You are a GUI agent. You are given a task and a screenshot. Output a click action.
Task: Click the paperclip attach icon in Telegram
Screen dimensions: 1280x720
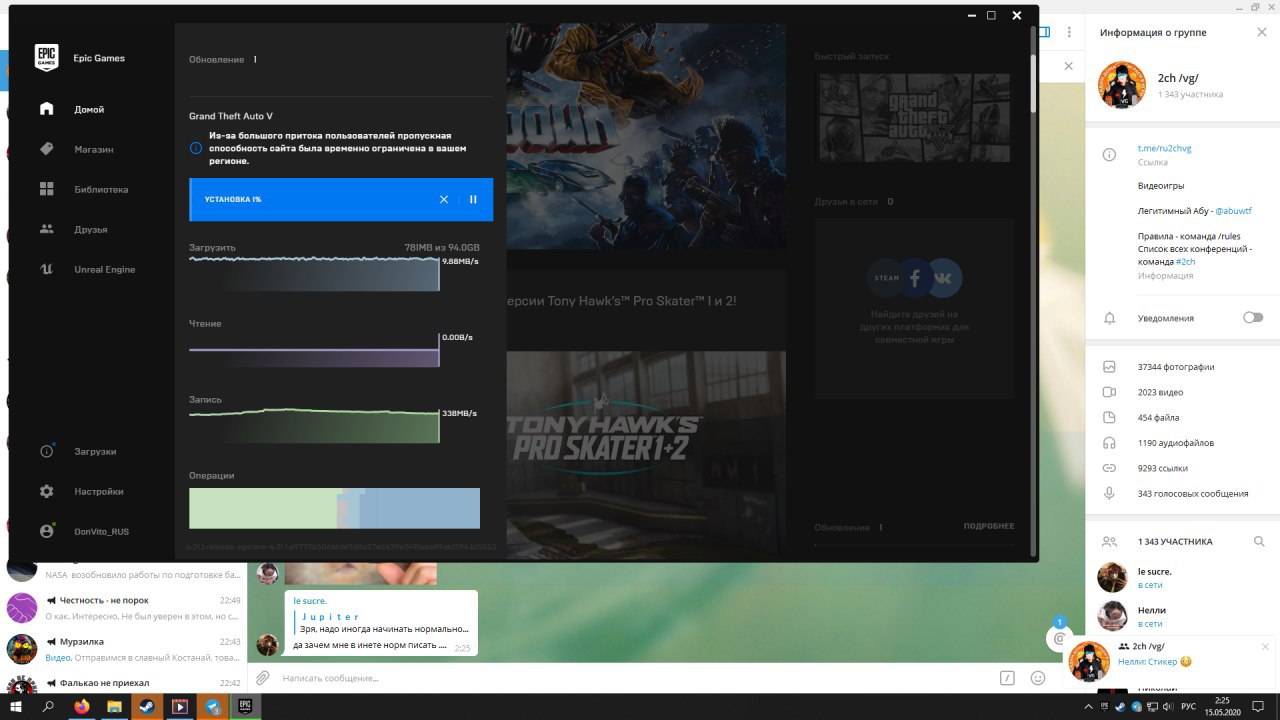click(262, 678)
